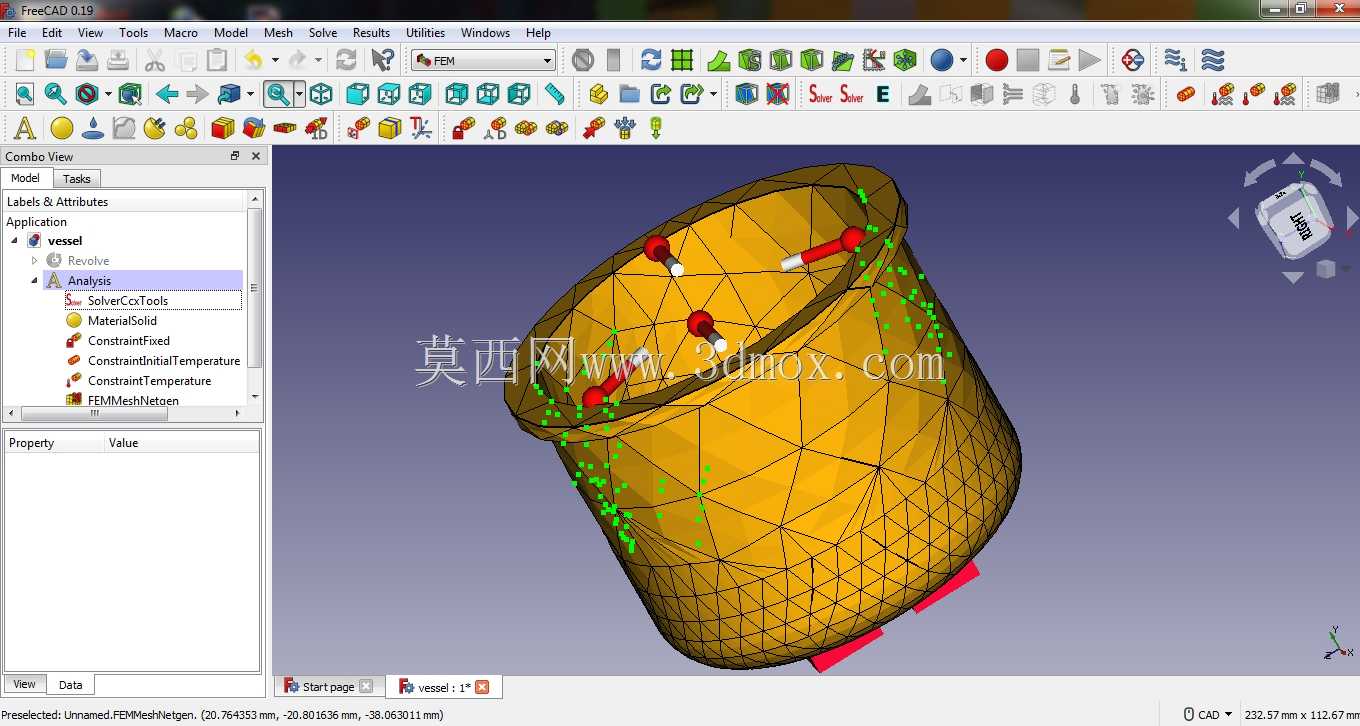Image resolution: width=1360 pixels, height=726 pixels.
Task: Expand the Revolve tree node
Action: click(x=34, y=261)
